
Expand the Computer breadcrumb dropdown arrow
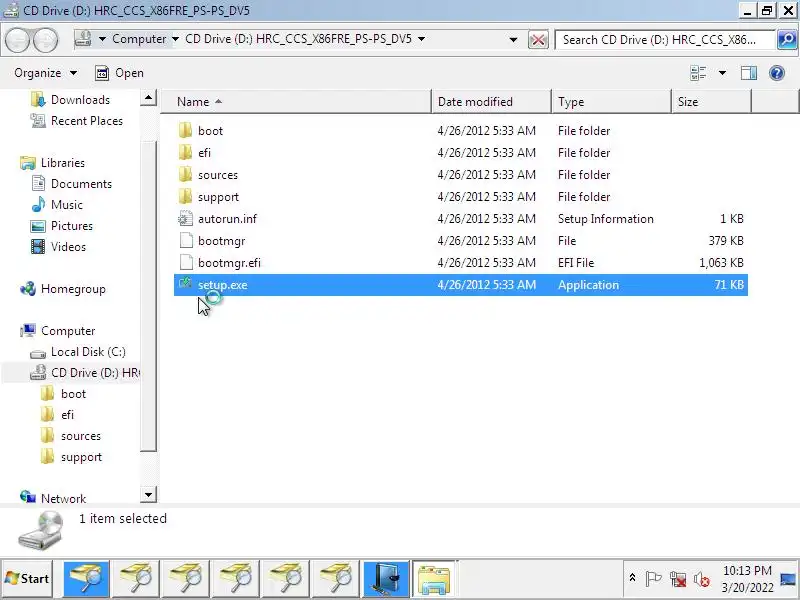coord(176,39)
